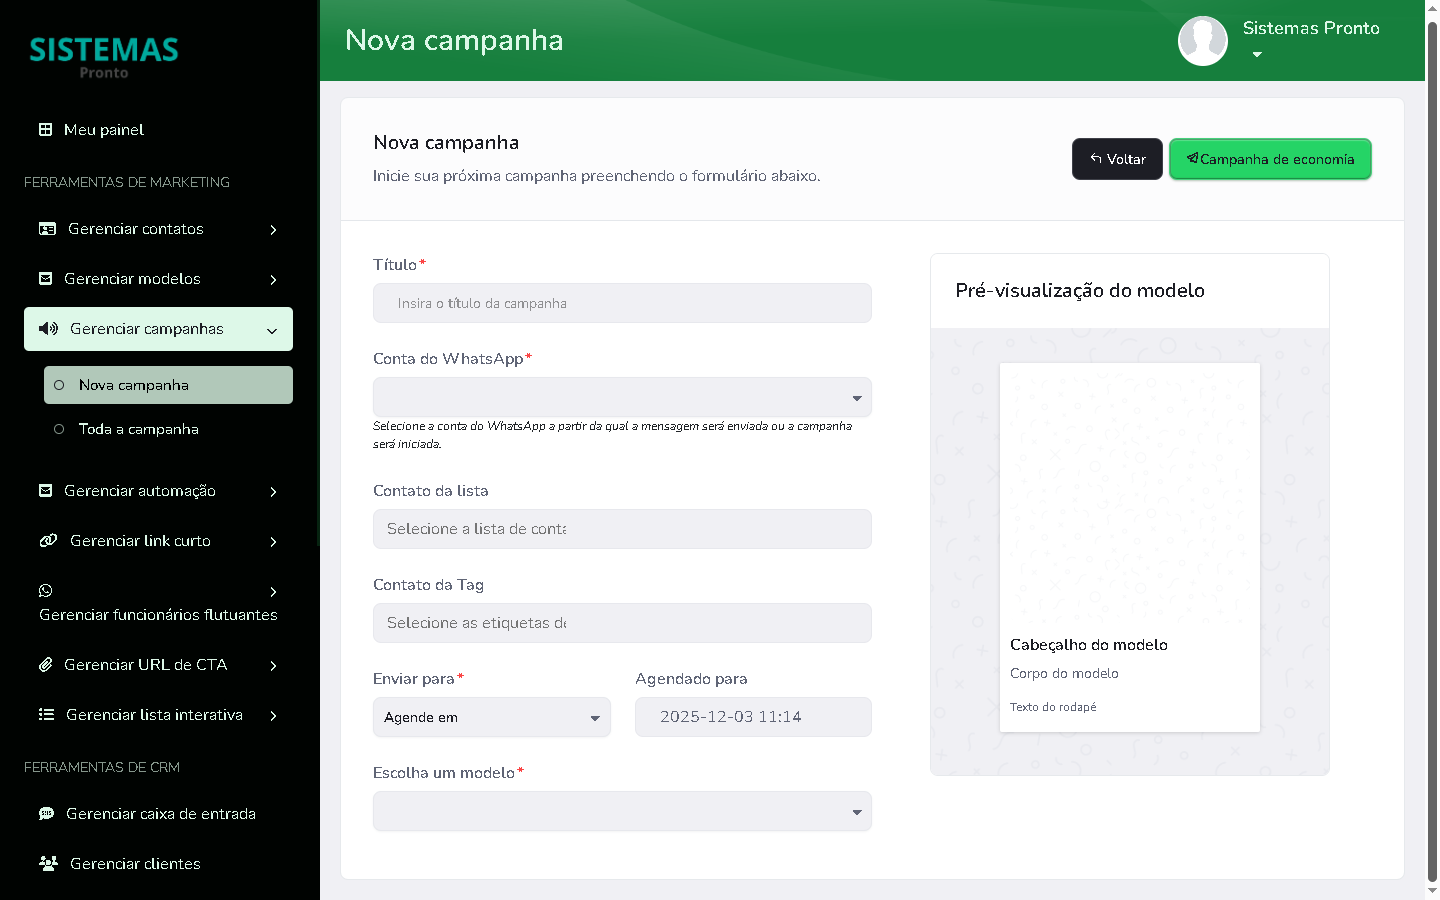
Task: Expand the Gerenciar automação menu
Action: tap(158, 491)
